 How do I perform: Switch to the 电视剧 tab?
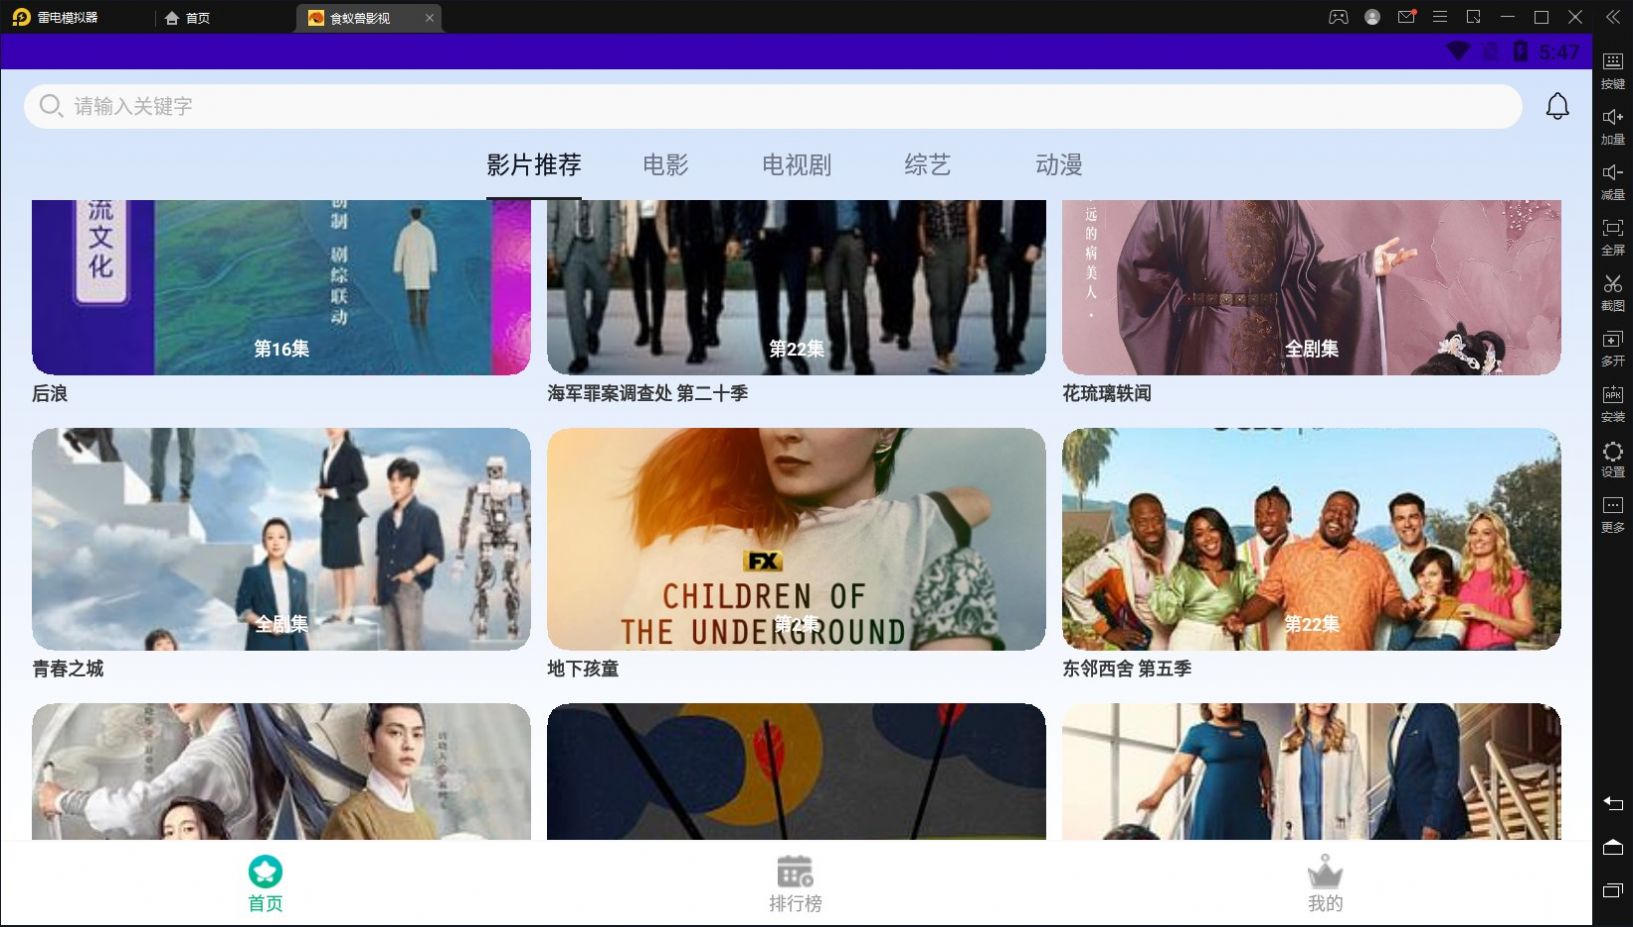tap(796, 165)
